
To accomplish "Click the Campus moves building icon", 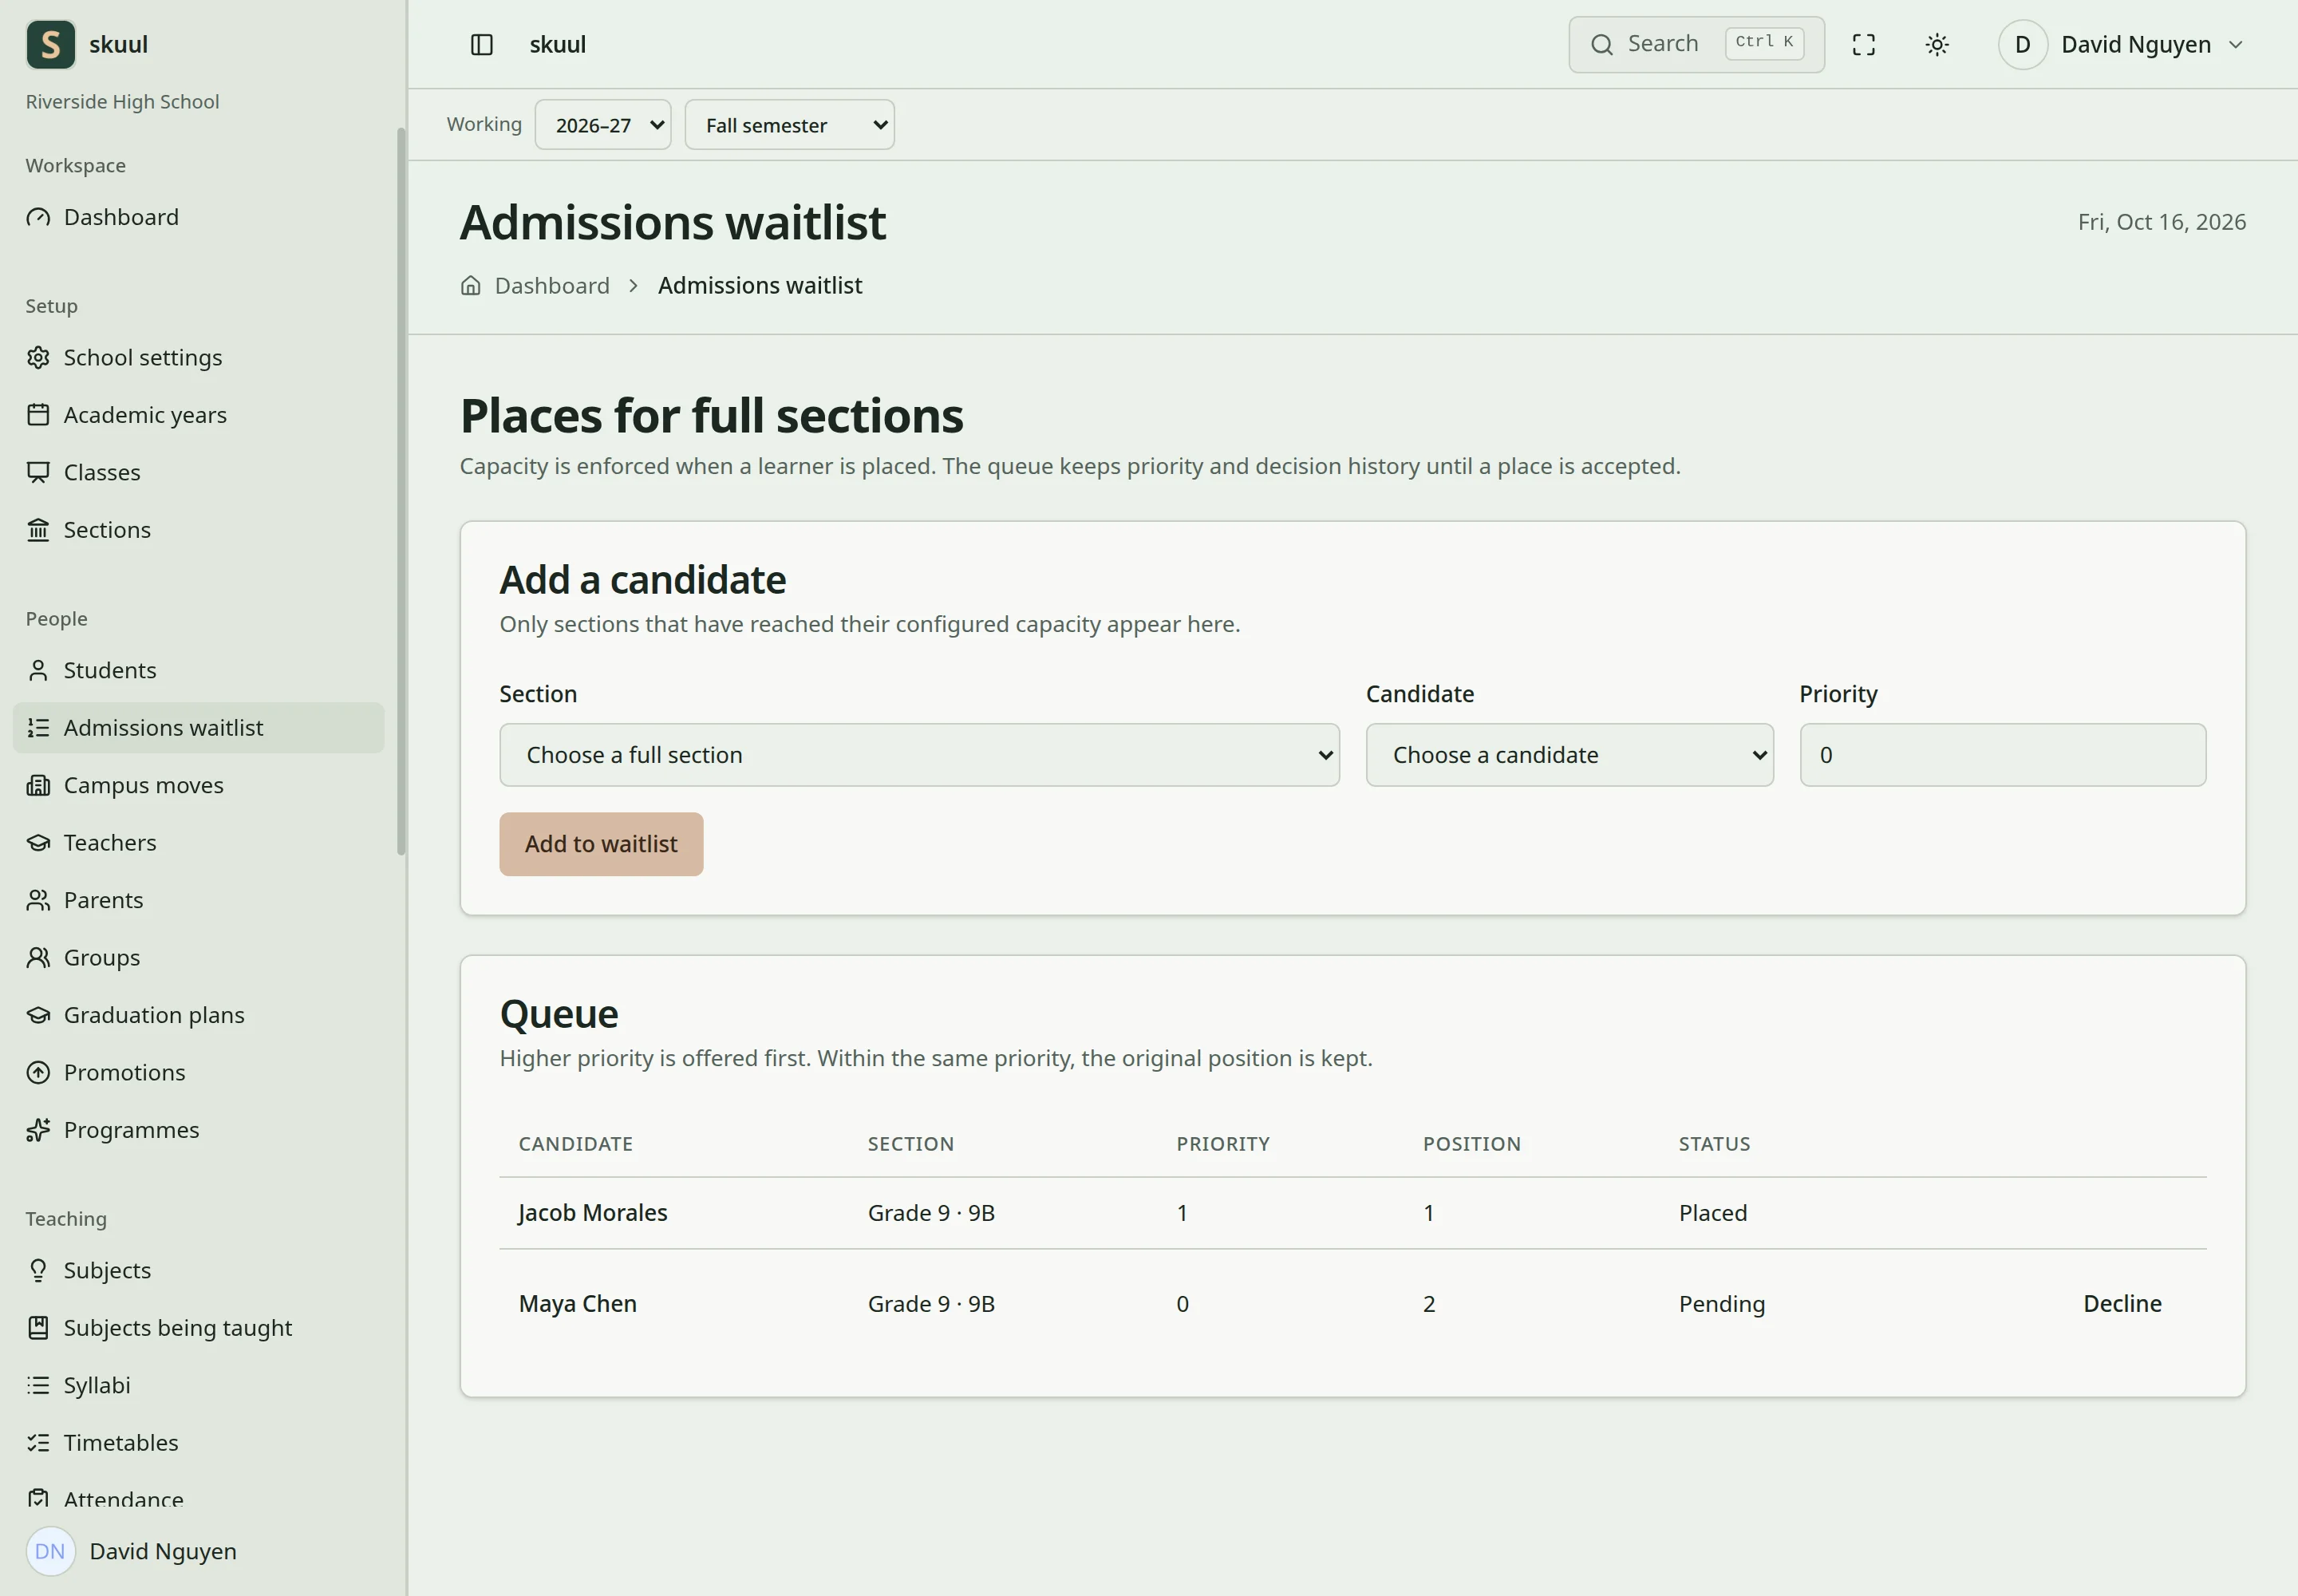I will 38,785.
